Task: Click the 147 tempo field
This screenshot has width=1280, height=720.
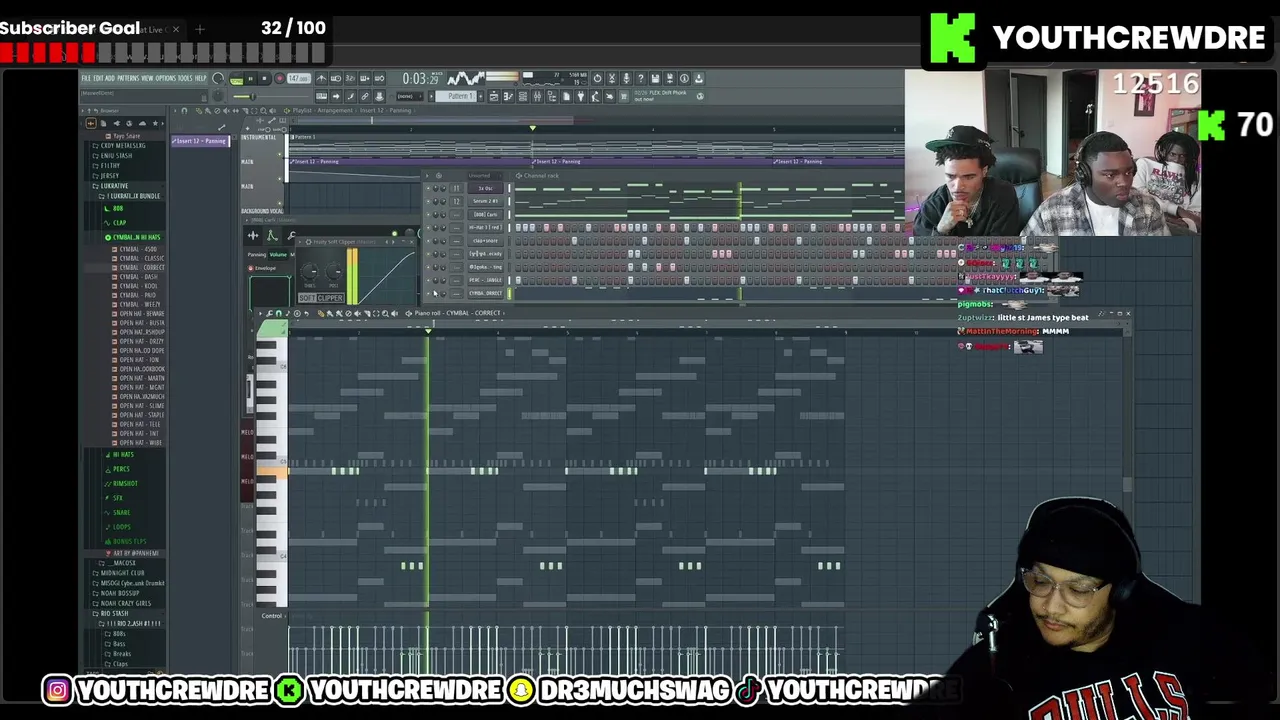Action: point(299,78)
